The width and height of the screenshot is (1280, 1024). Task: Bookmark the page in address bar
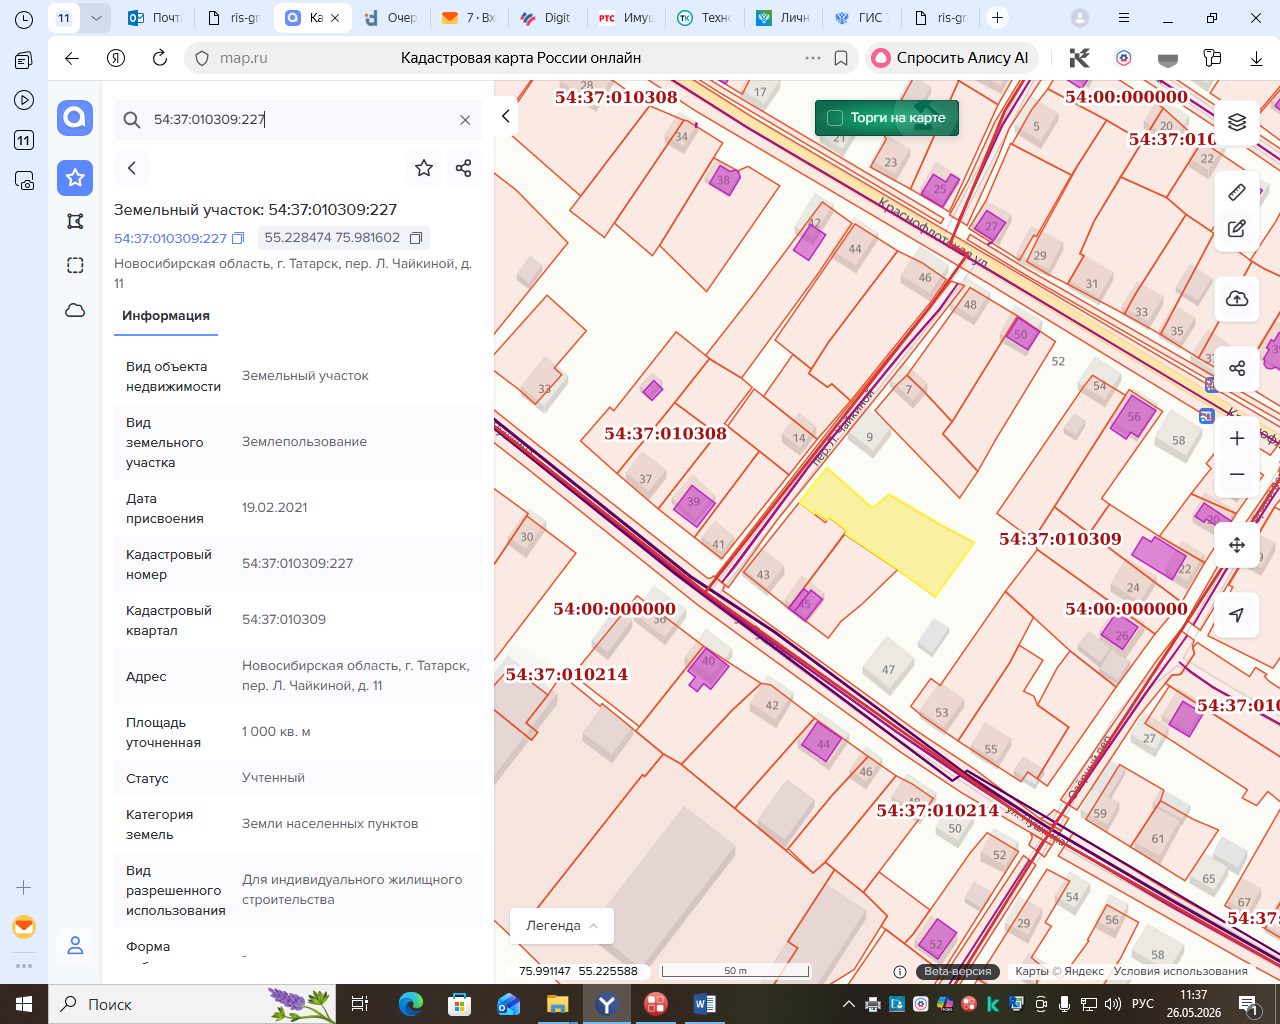coord(841,58)
